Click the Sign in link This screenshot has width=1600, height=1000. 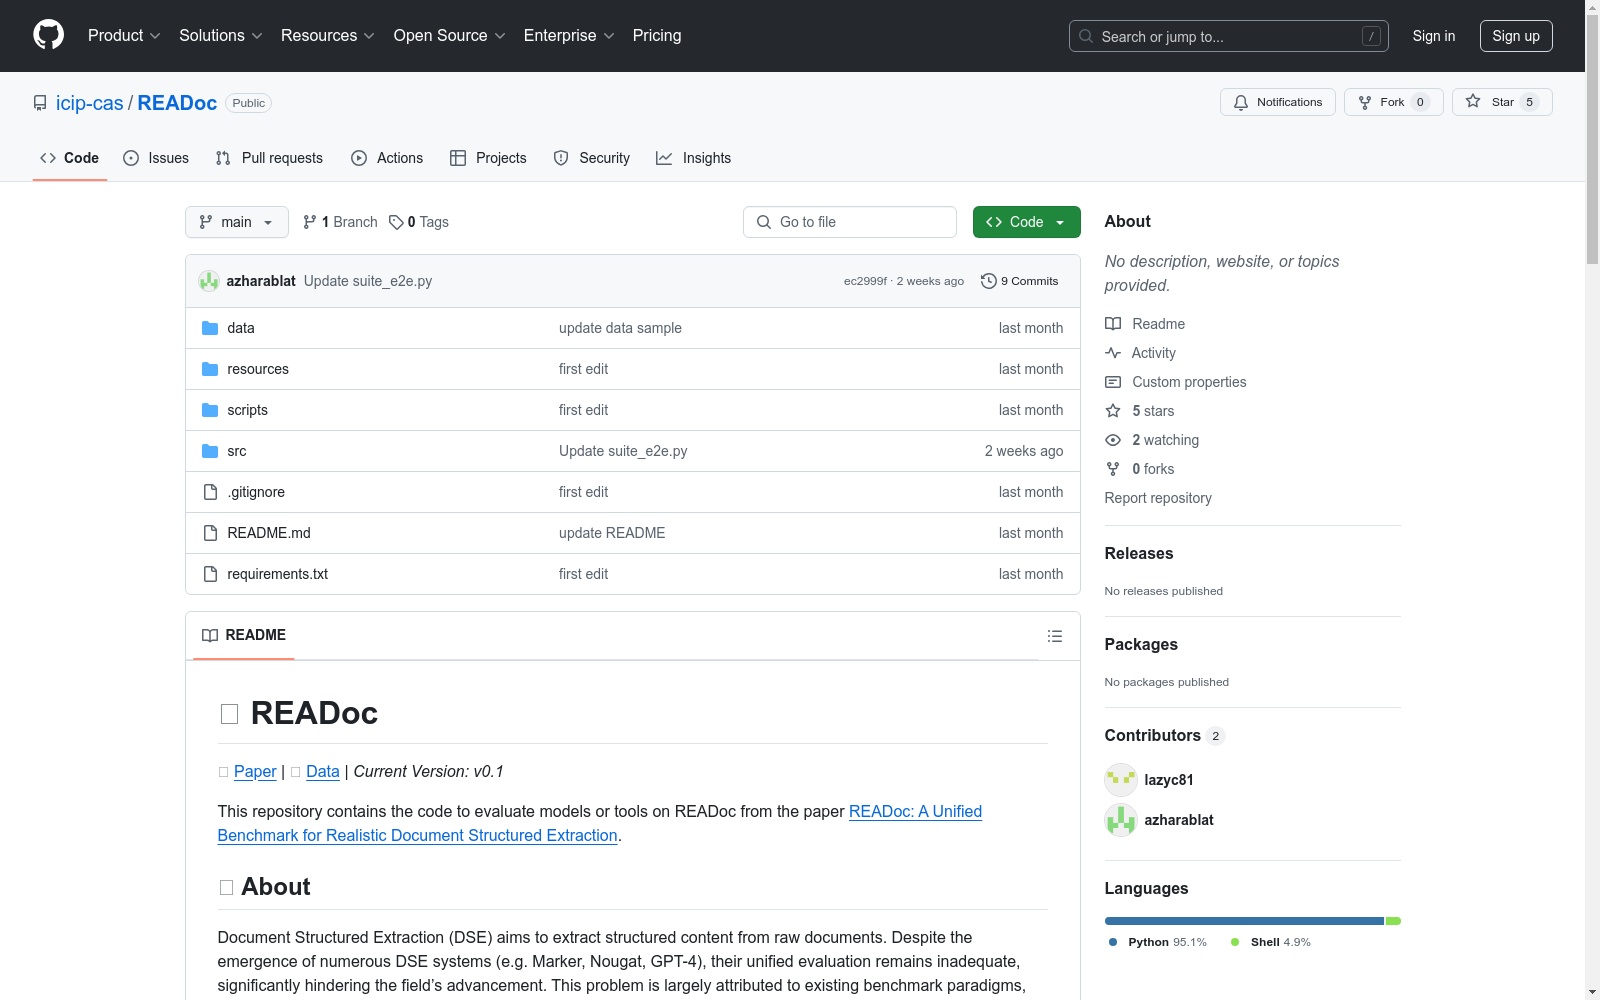(x=1434, y=36)
